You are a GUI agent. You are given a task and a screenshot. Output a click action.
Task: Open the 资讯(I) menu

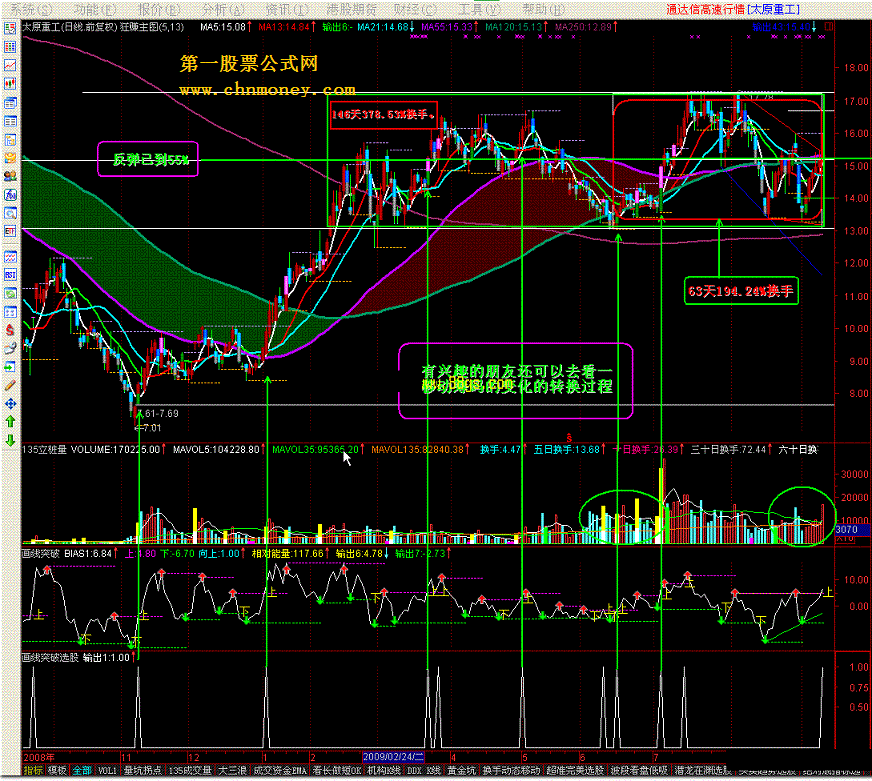coord(286,9)
